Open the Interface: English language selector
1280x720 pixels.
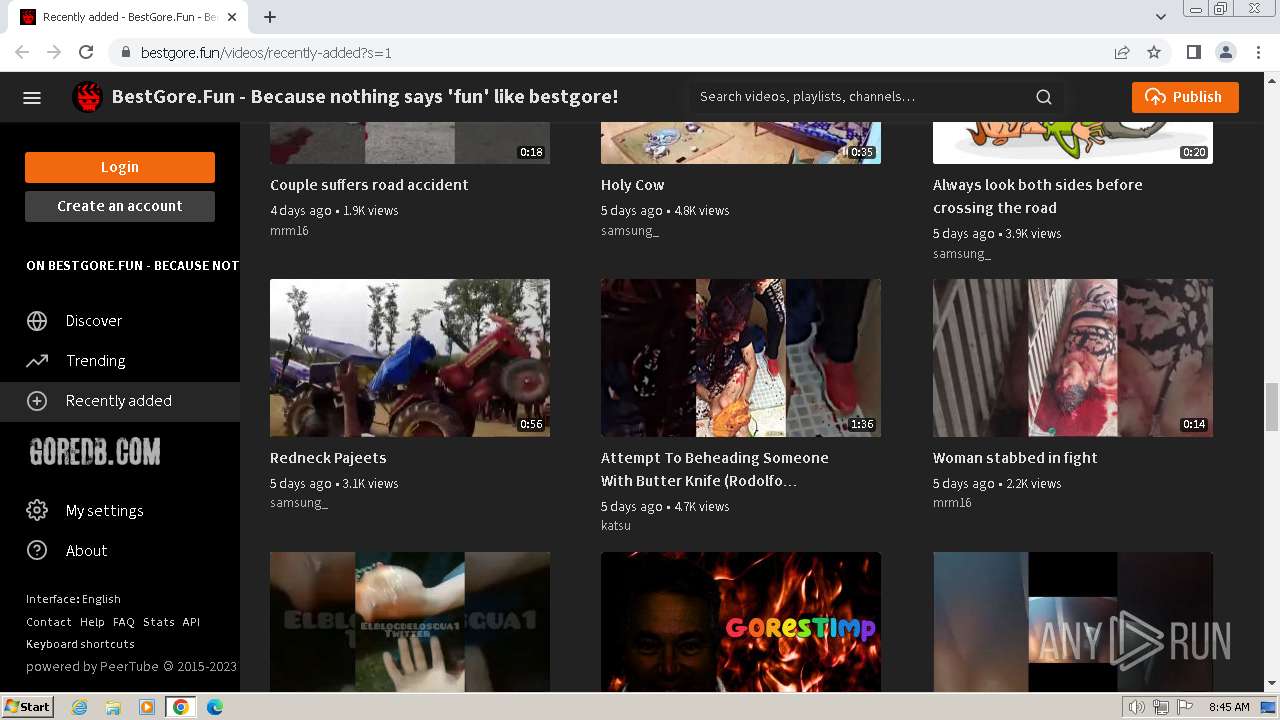(73, 599)
